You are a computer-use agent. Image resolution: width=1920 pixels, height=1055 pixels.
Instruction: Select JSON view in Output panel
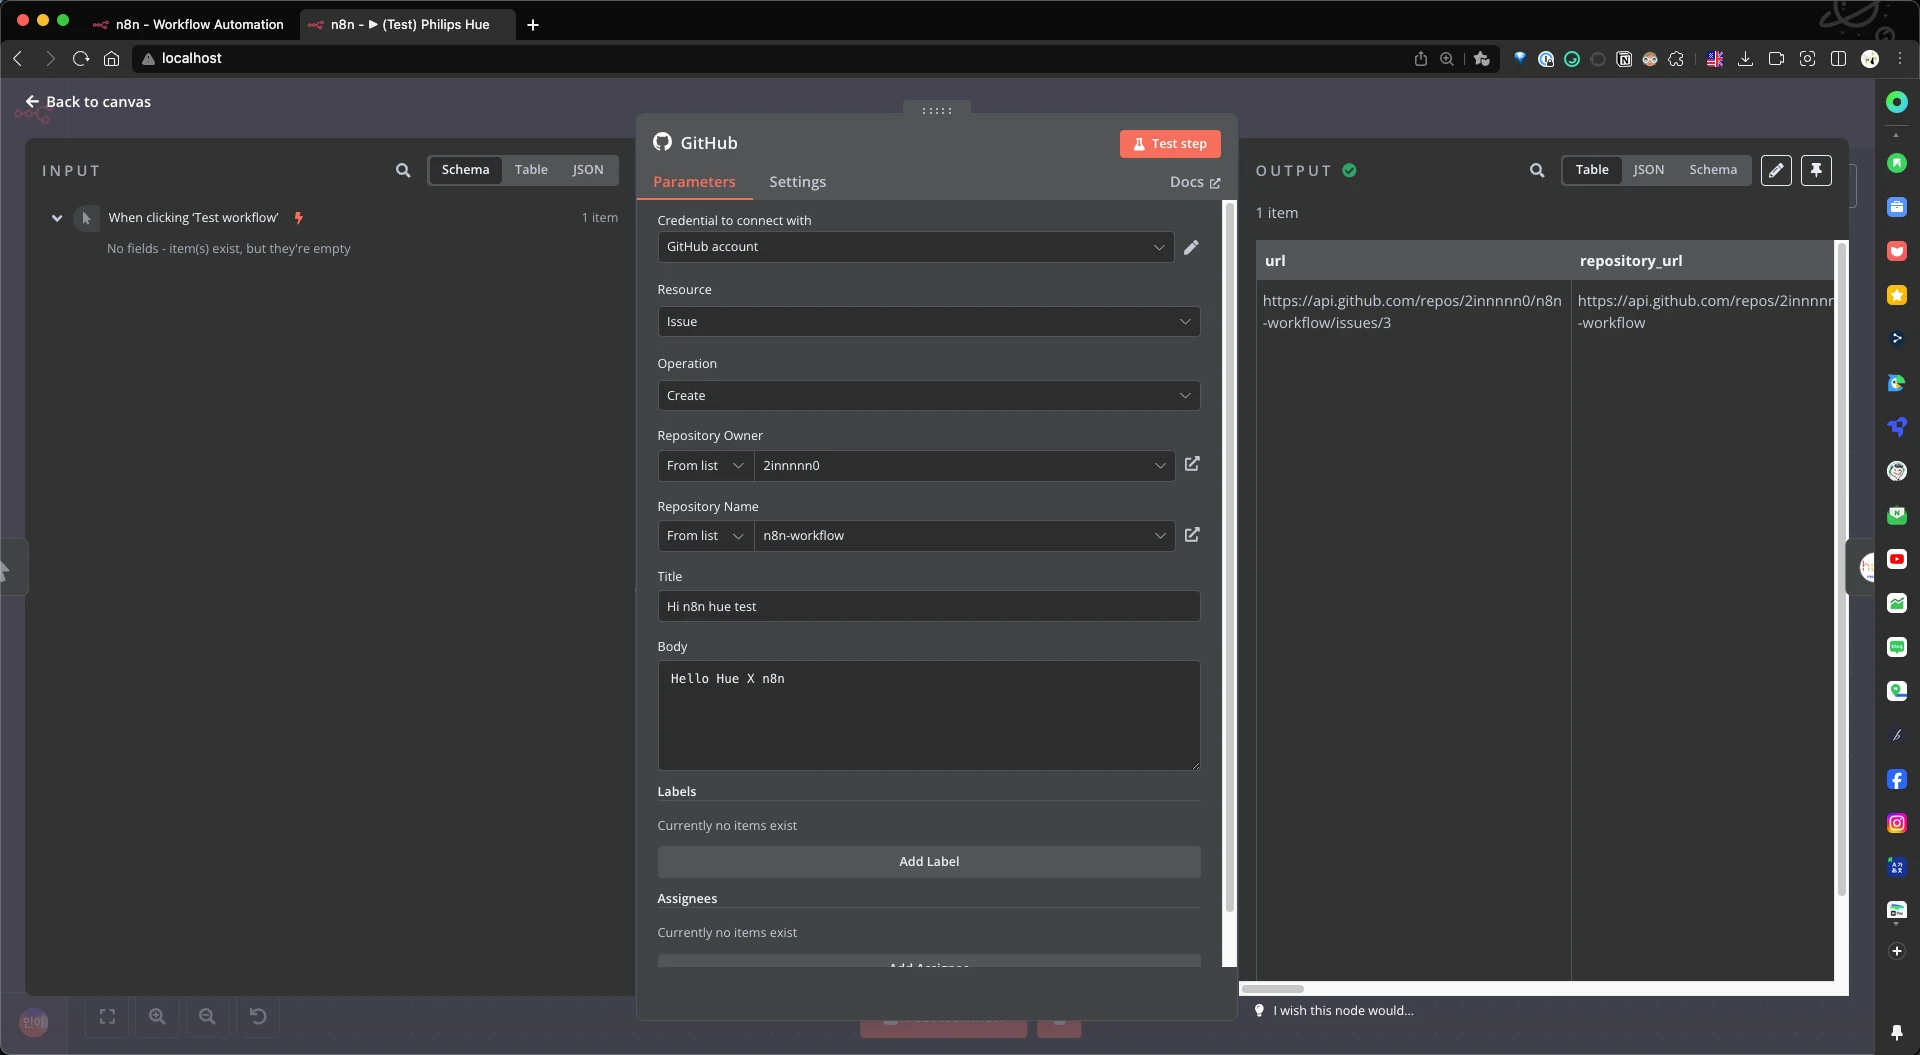1648,169
